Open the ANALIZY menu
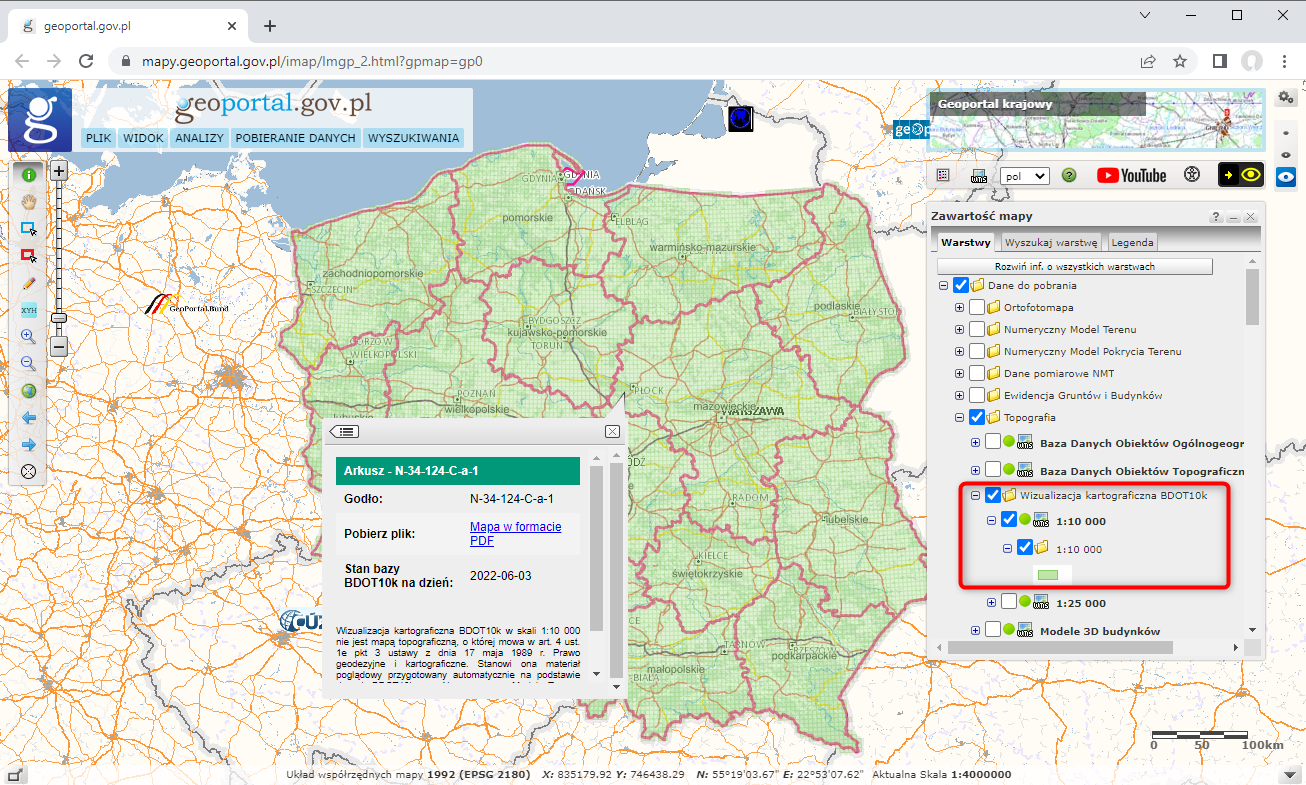Image resolution: width=1306 pixels, height=785 pixels. tap(199, 138)
